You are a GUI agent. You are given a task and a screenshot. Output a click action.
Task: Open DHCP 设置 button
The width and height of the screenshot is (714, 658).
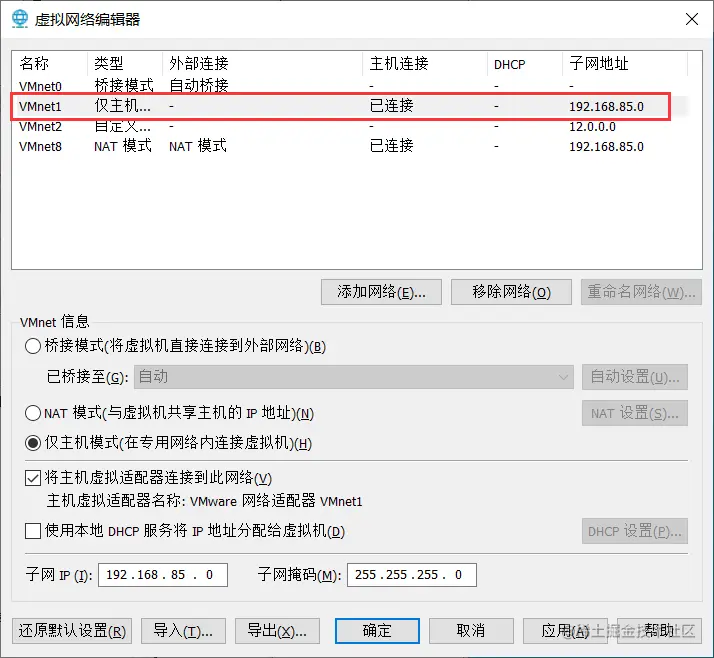point(635,531)
